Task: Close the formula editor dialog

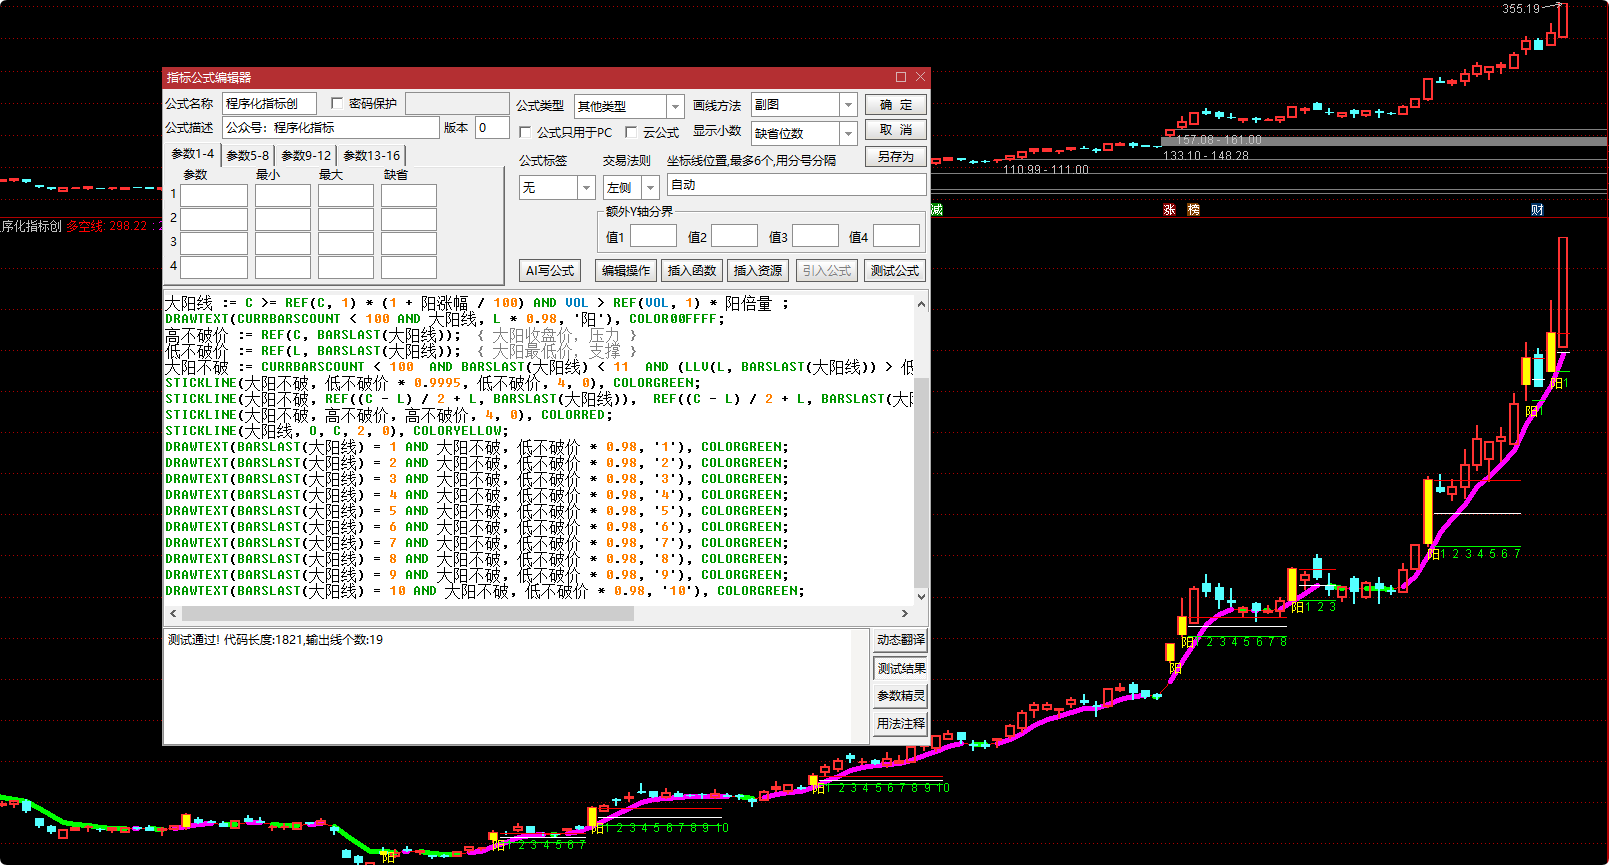Action: (x=921, y=77)
